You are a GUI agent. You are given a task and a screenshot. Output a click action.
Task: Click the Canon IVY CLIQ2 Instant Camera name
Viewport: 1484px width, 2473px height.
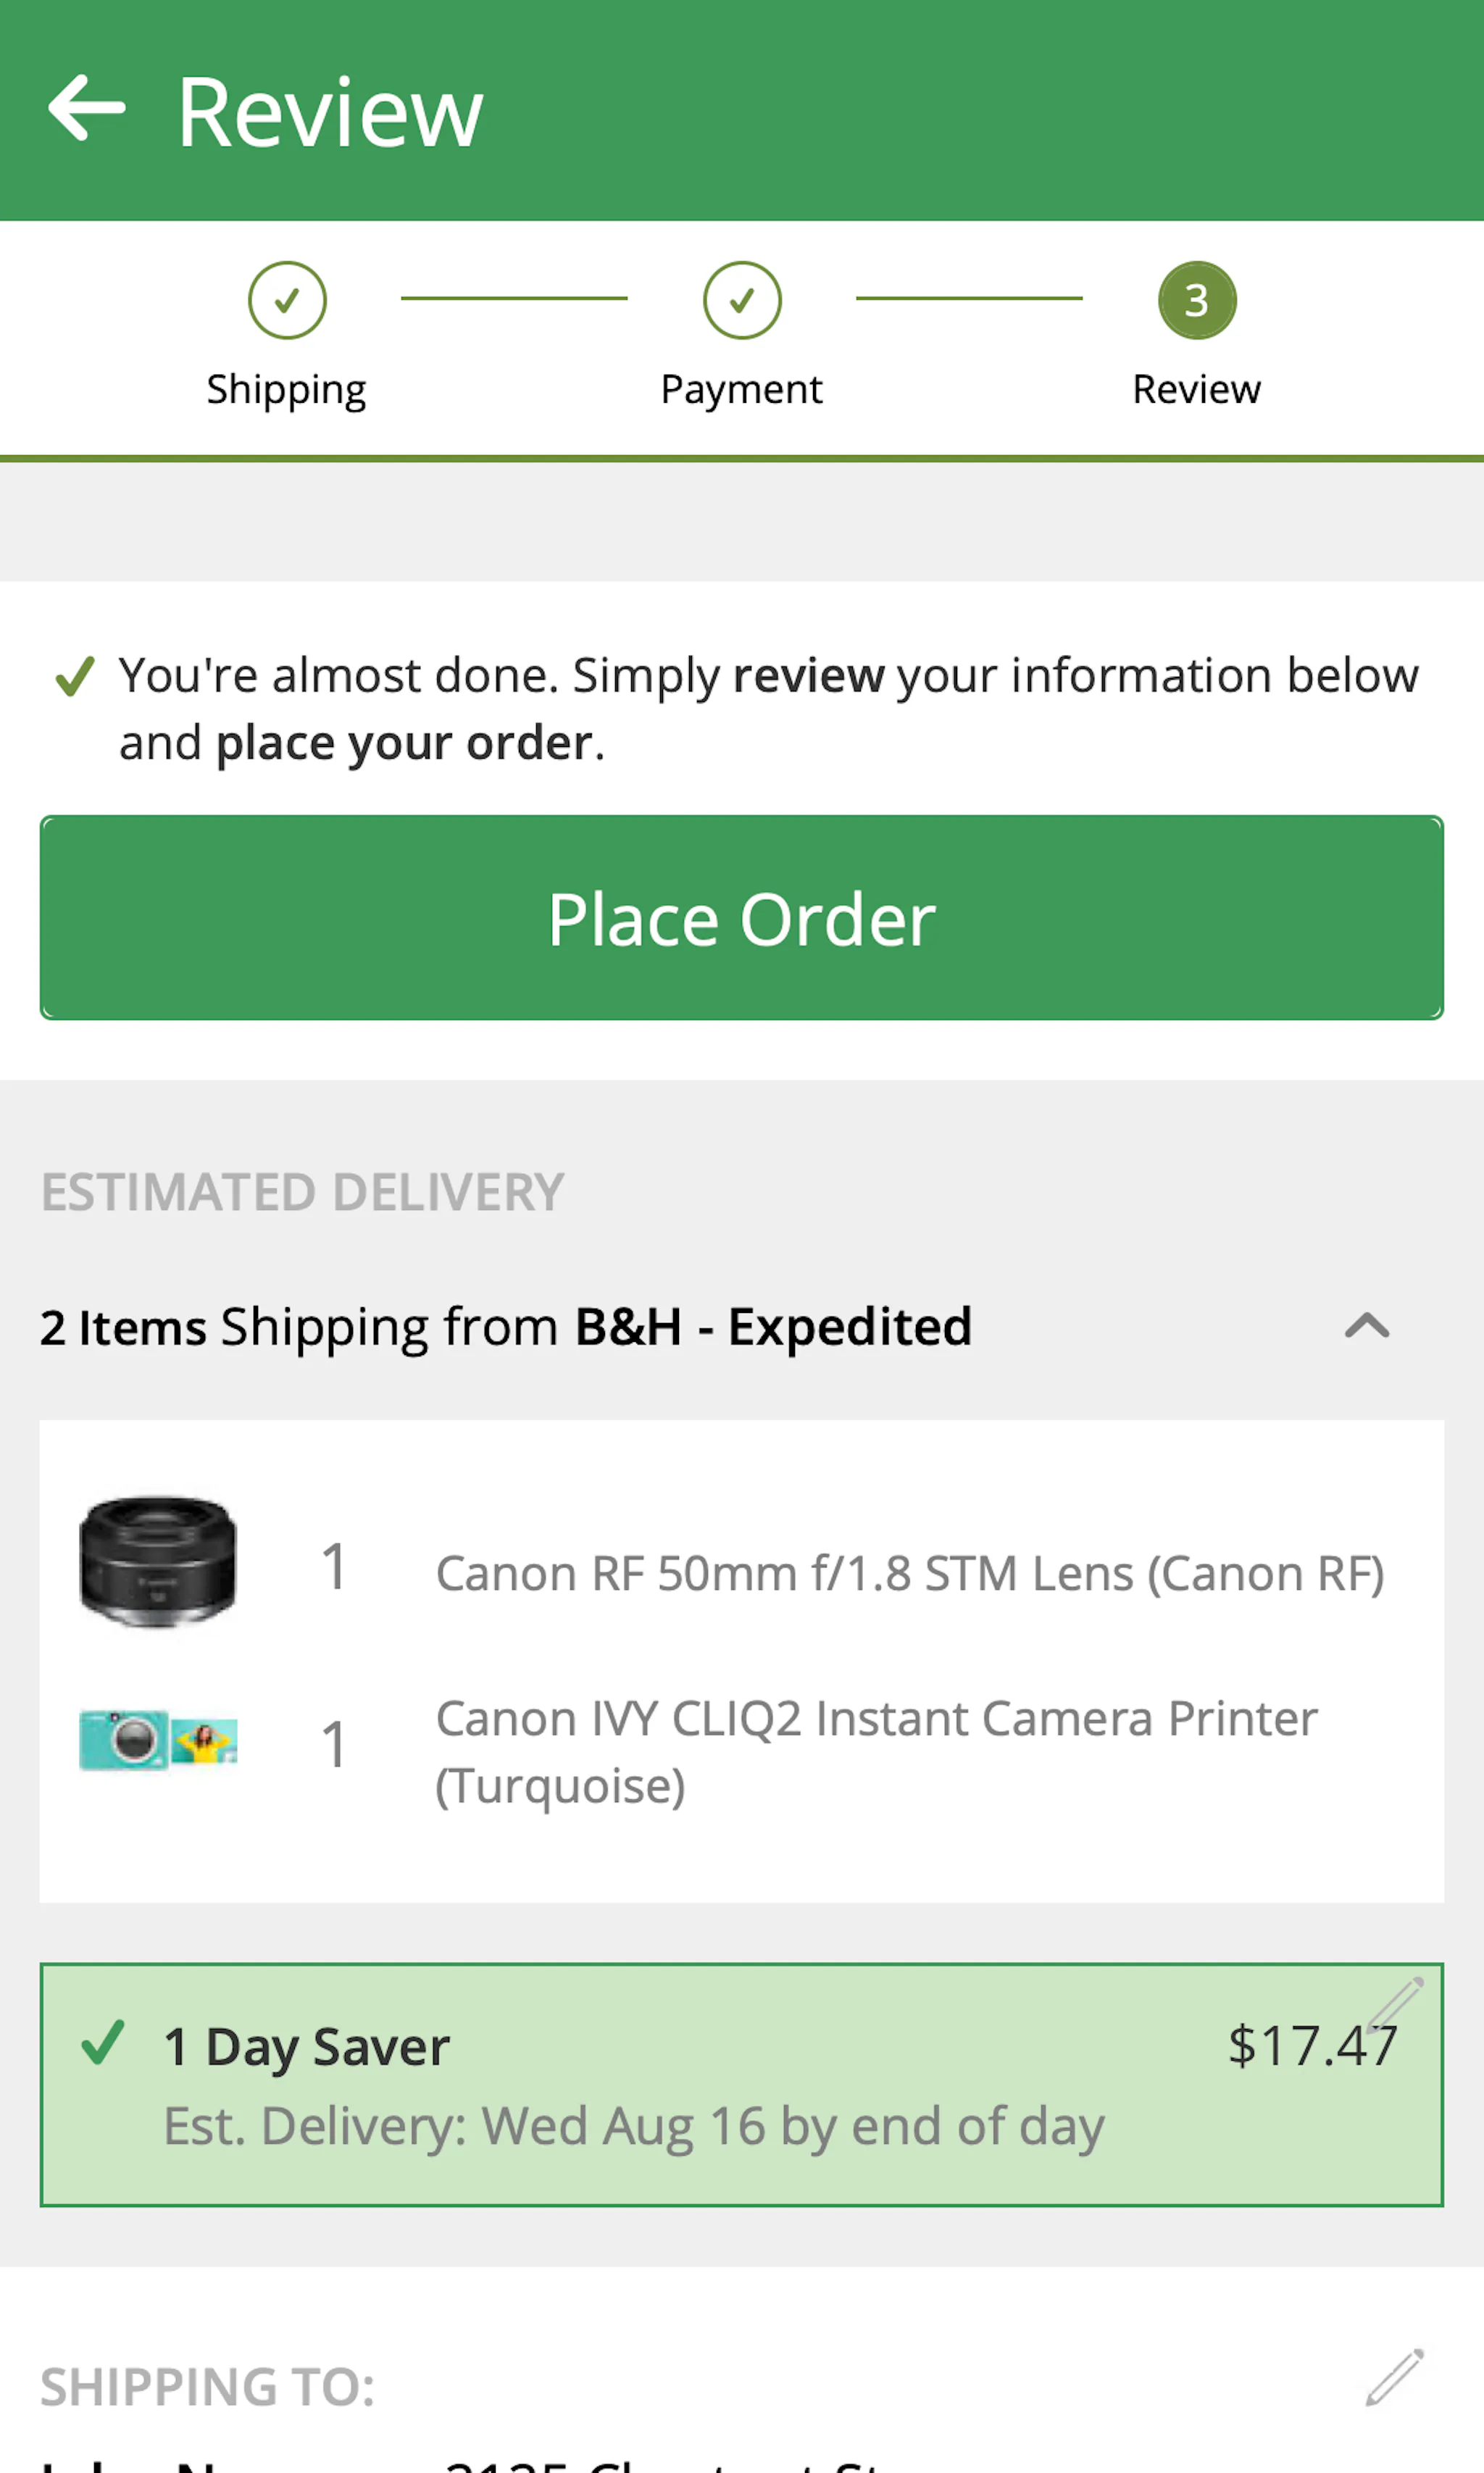[876, 1752]
